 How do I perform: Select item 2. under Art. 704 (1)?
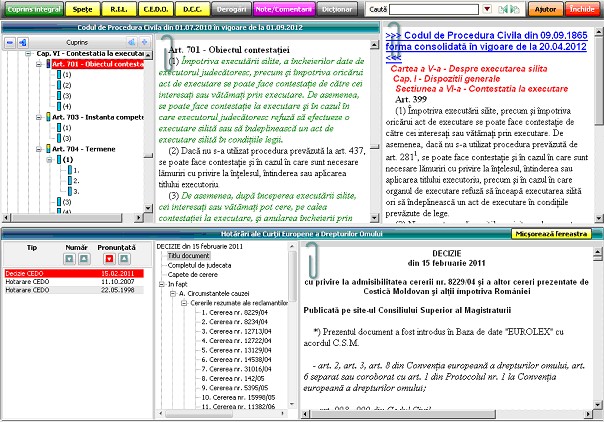tap(76, 181)
